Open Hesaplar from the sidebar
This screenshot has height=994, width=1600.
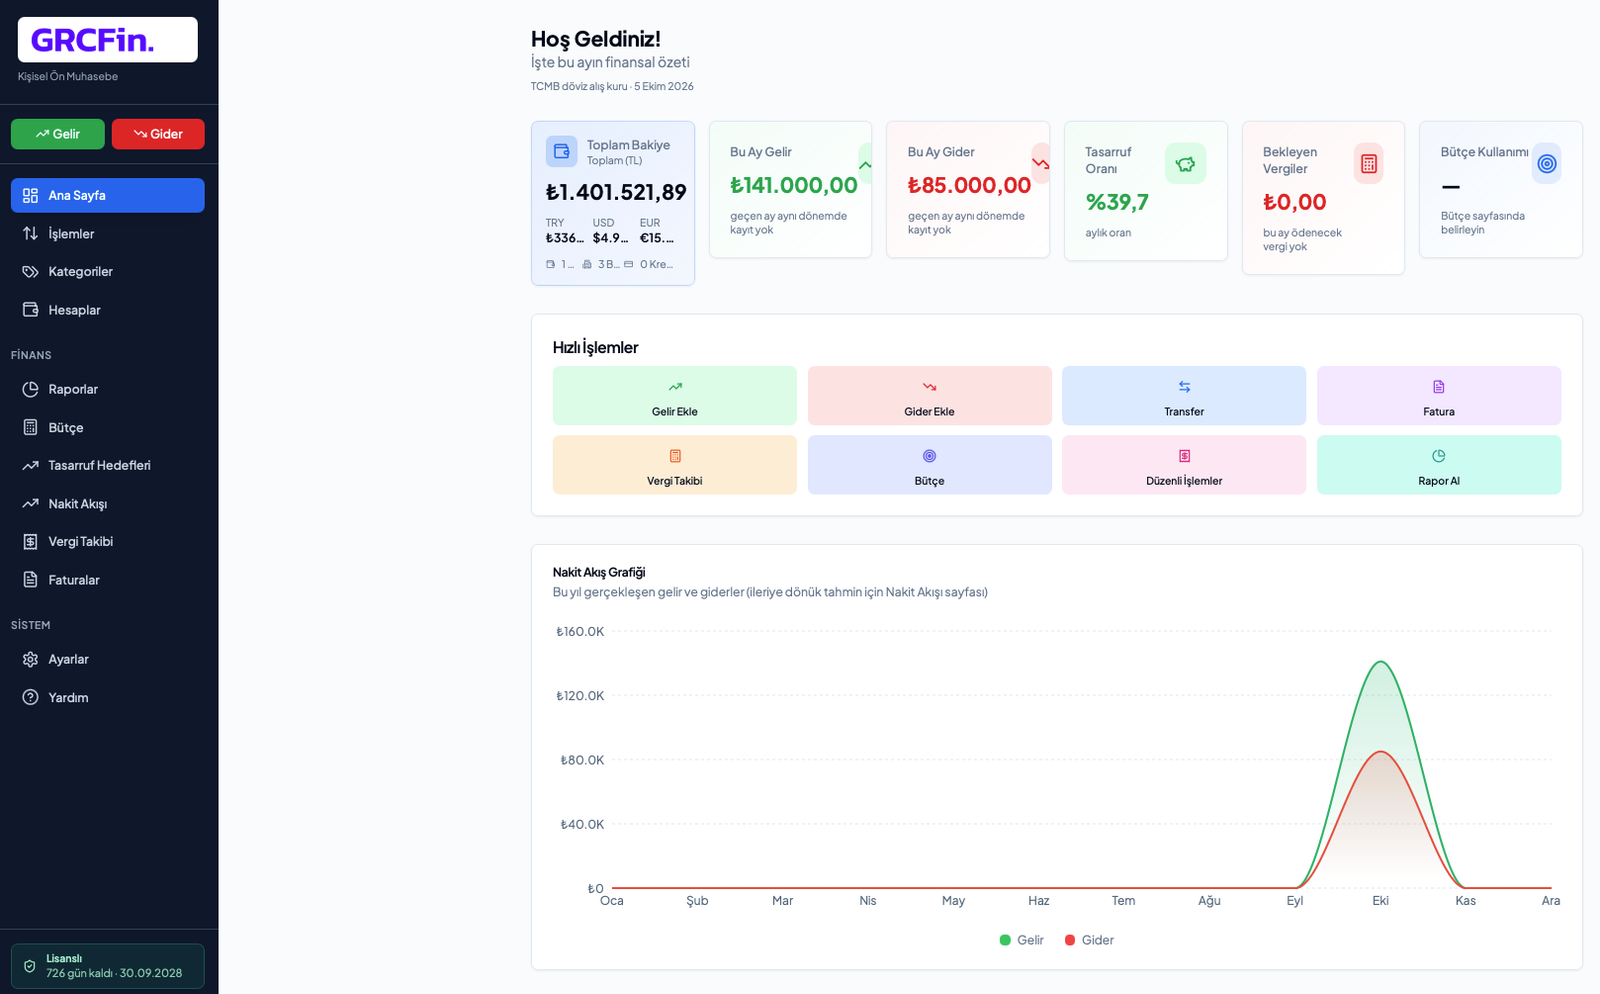[x=108, y=310]
